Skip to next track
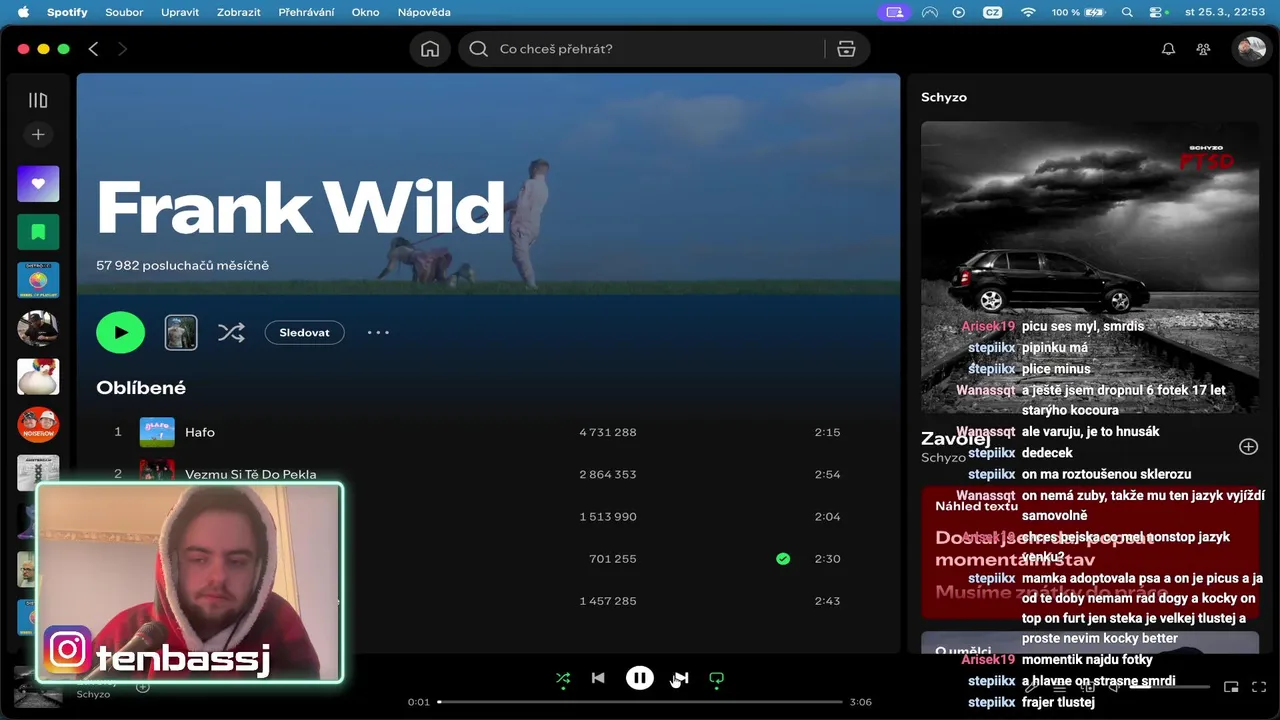 pyautogui.click(x=681, y=678)
